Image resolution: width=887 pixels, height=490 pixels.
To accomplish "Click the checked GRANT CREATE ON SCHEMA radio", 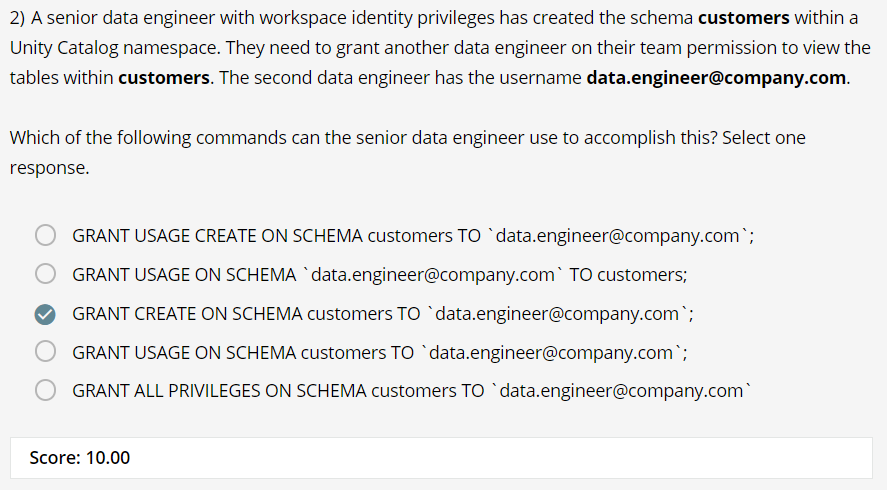I will (x=46, y=313).
